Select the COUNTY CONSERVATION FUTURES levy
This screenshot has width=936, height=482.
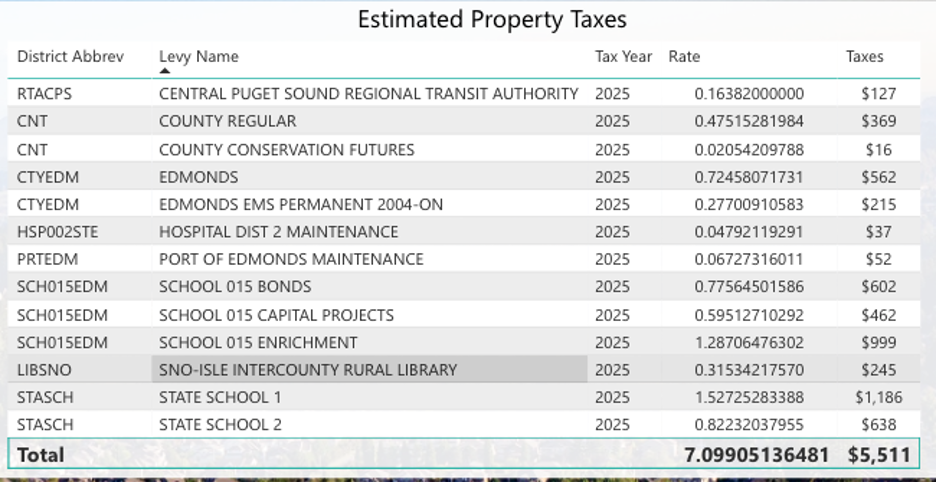[x=286, y=149]
